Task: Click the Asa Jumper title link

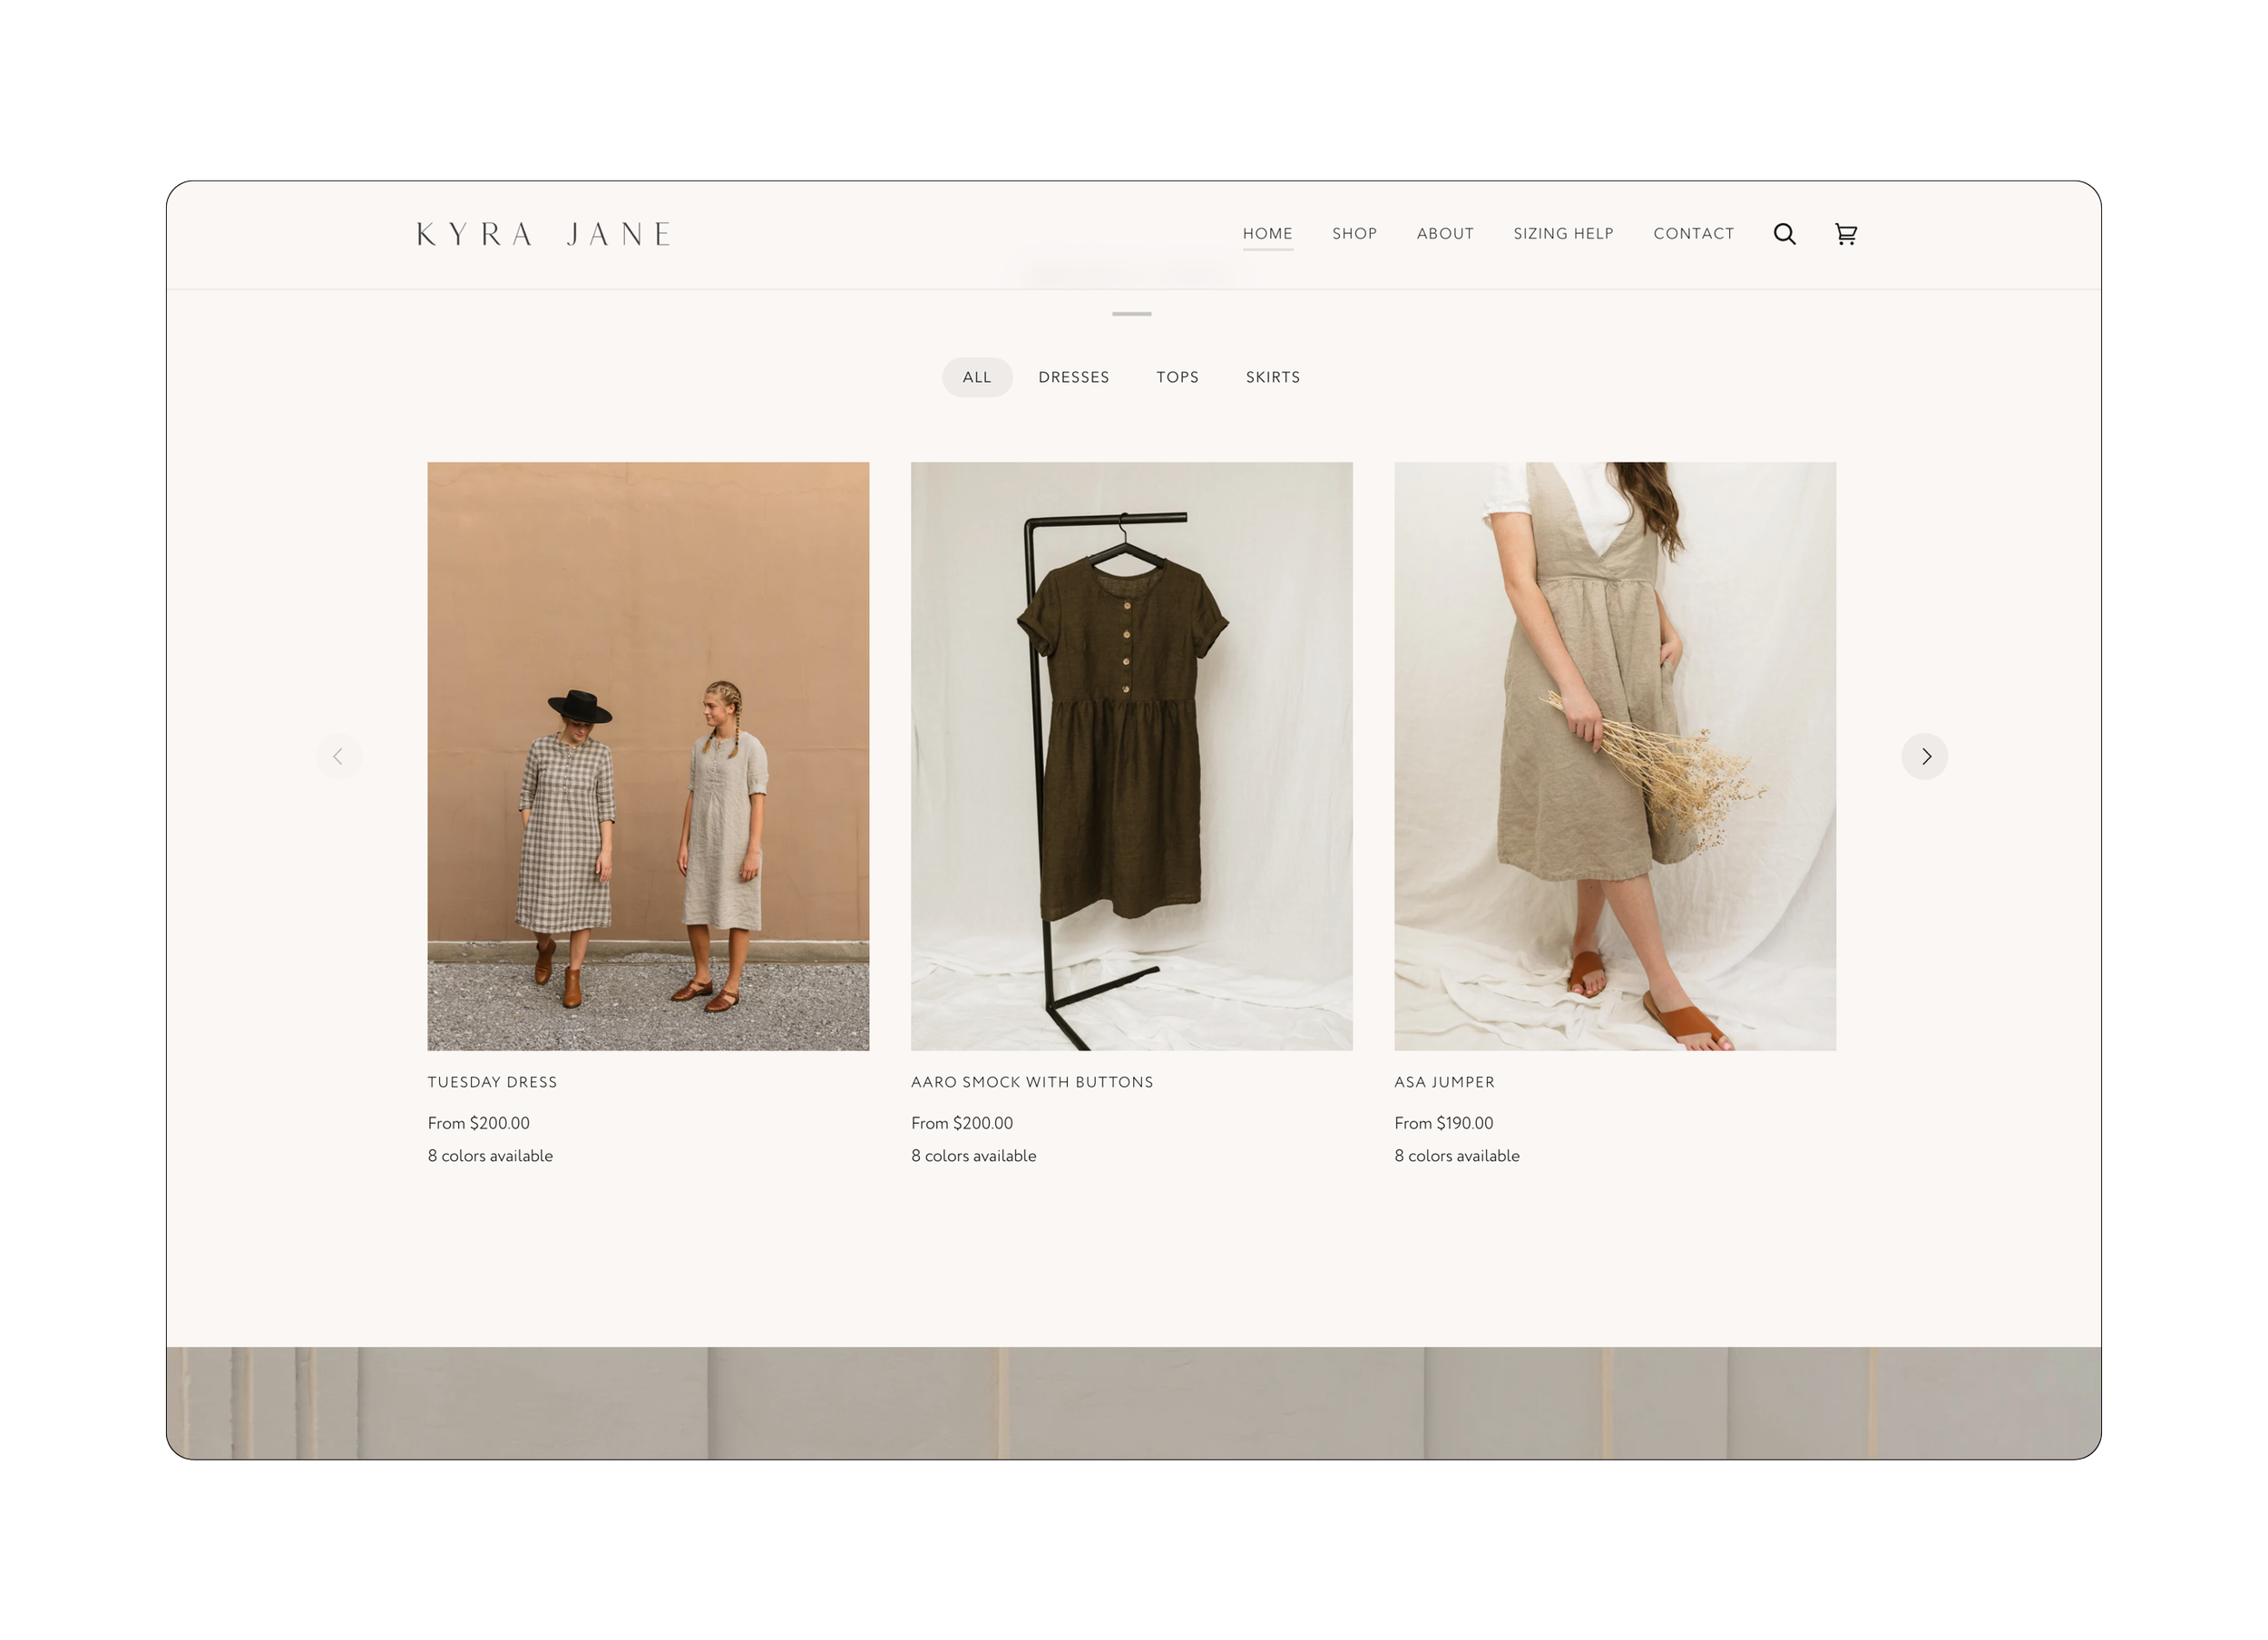Action: (x=1444, y=1082)
